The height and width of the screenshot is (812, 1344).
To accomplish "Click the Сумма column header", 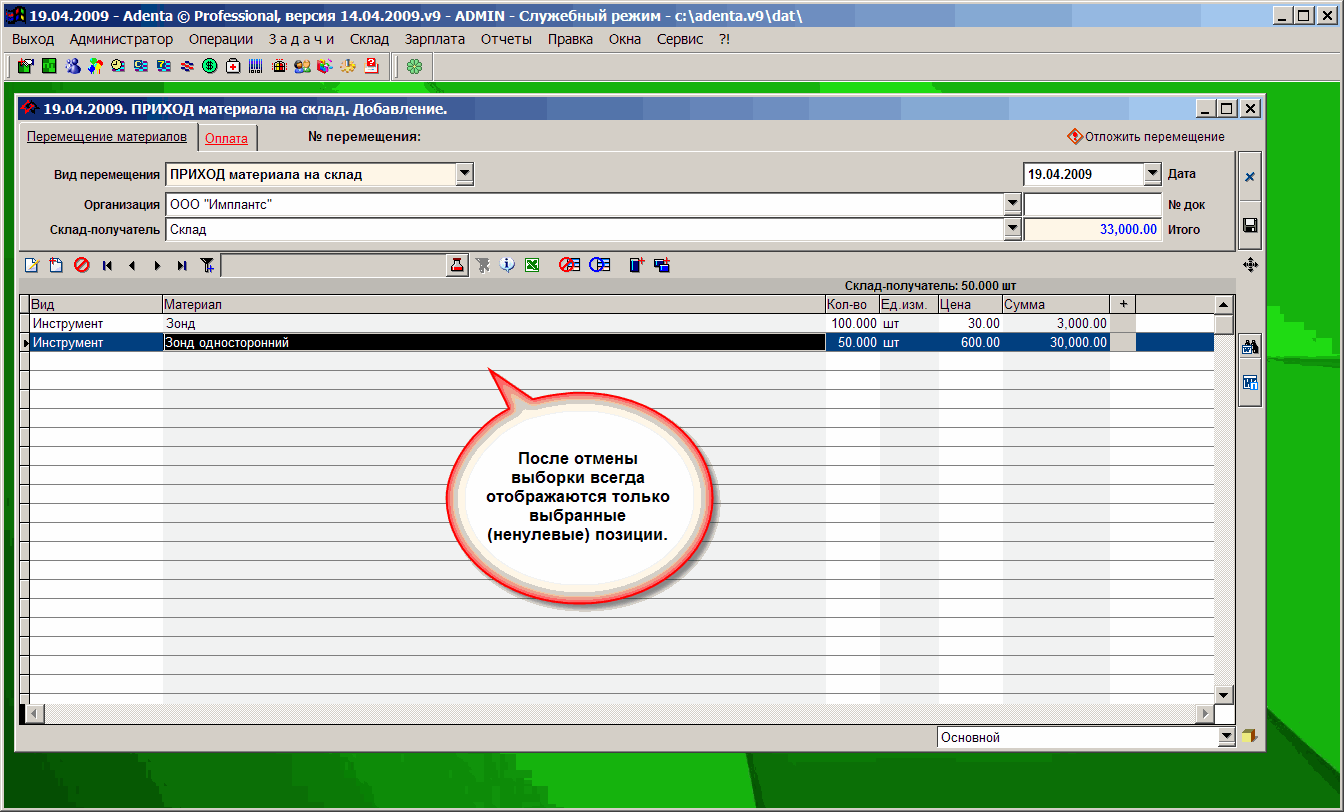I will 1055,304.
